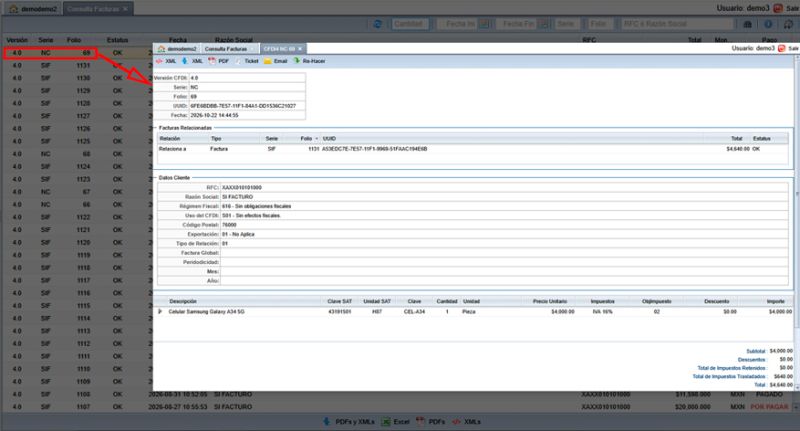
Task: Click the Código Postal field 76000
Action: [504, 225]
